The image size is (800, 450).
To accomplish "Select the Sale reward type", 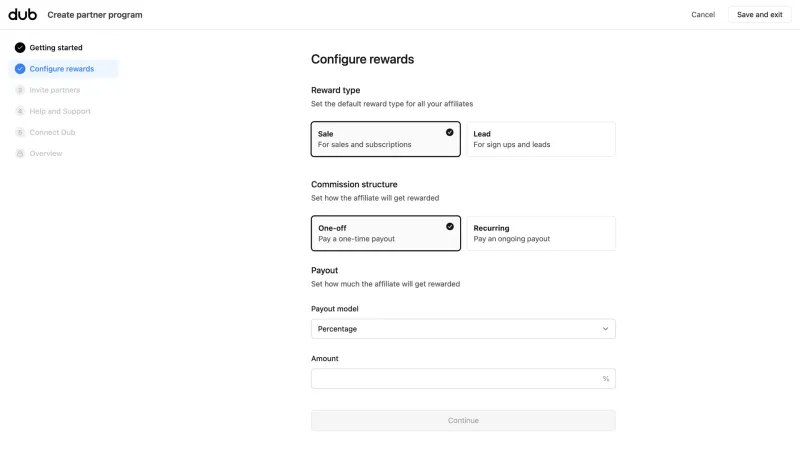I will tap(386, 139).
